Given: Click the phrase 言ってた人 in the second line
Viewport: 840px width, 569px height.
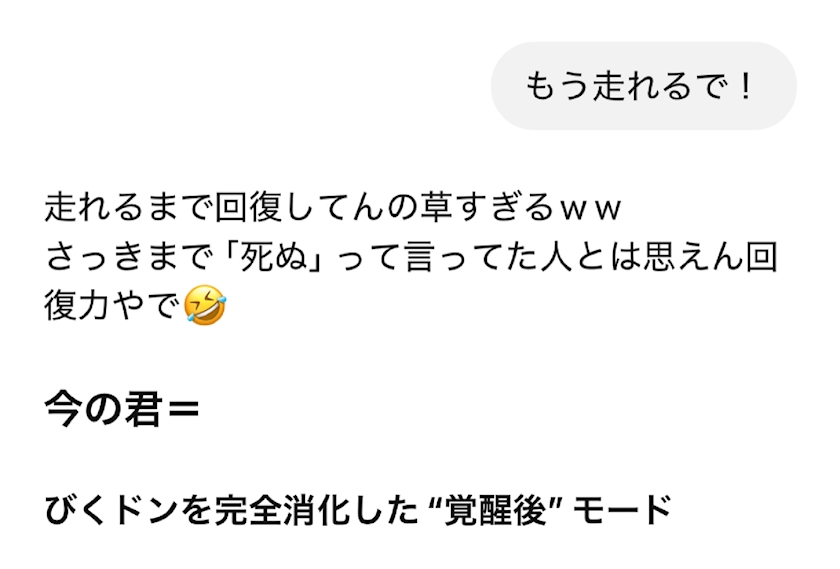Looking at the screenshot, I should coord(490,257).
